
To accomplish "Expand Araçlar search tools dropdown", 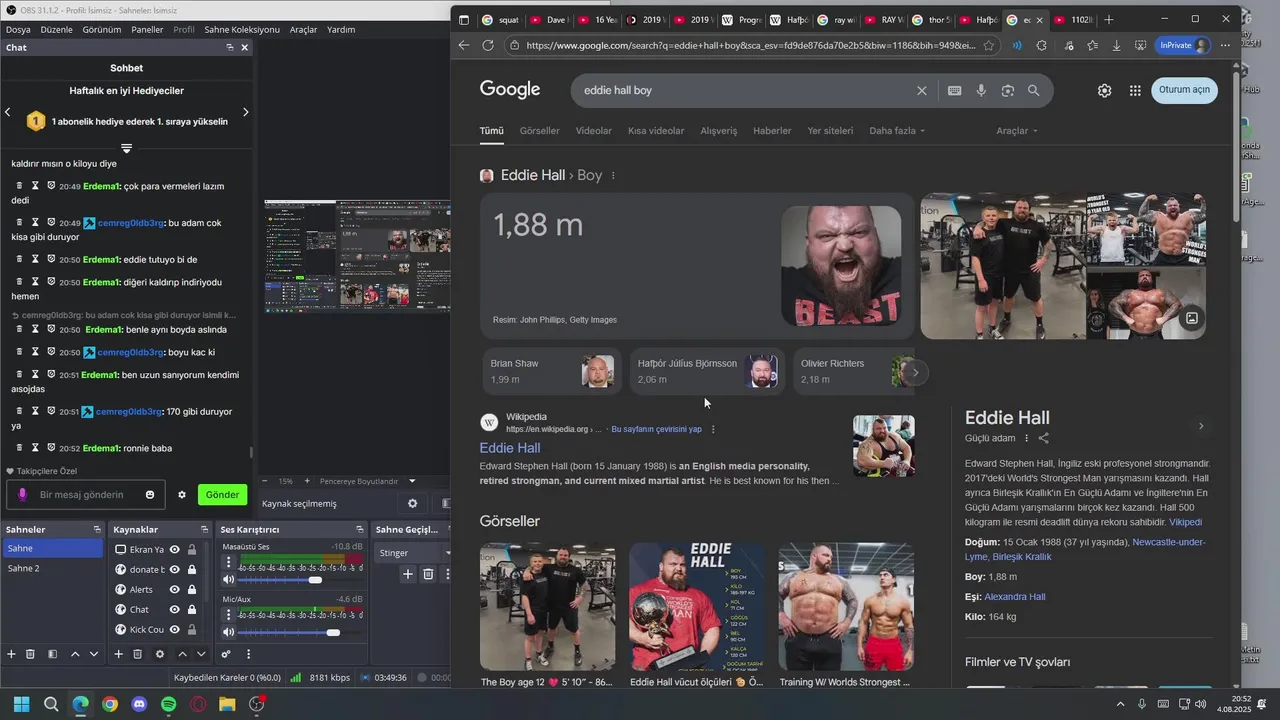I will 1017,131.
